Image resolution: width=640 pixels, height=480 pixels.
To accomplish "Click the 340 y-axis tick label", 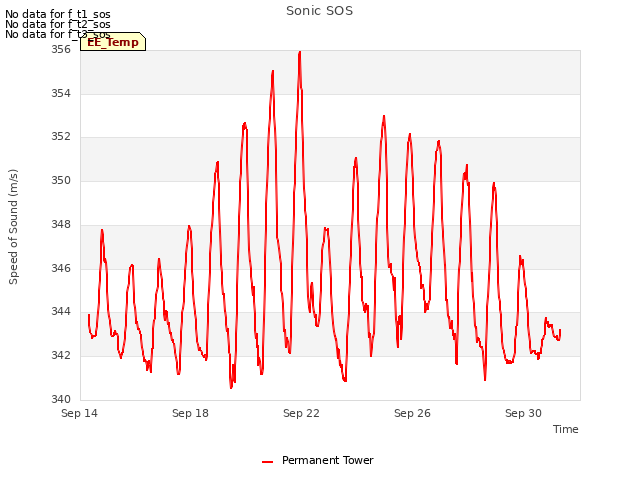I will pos(61,399).
